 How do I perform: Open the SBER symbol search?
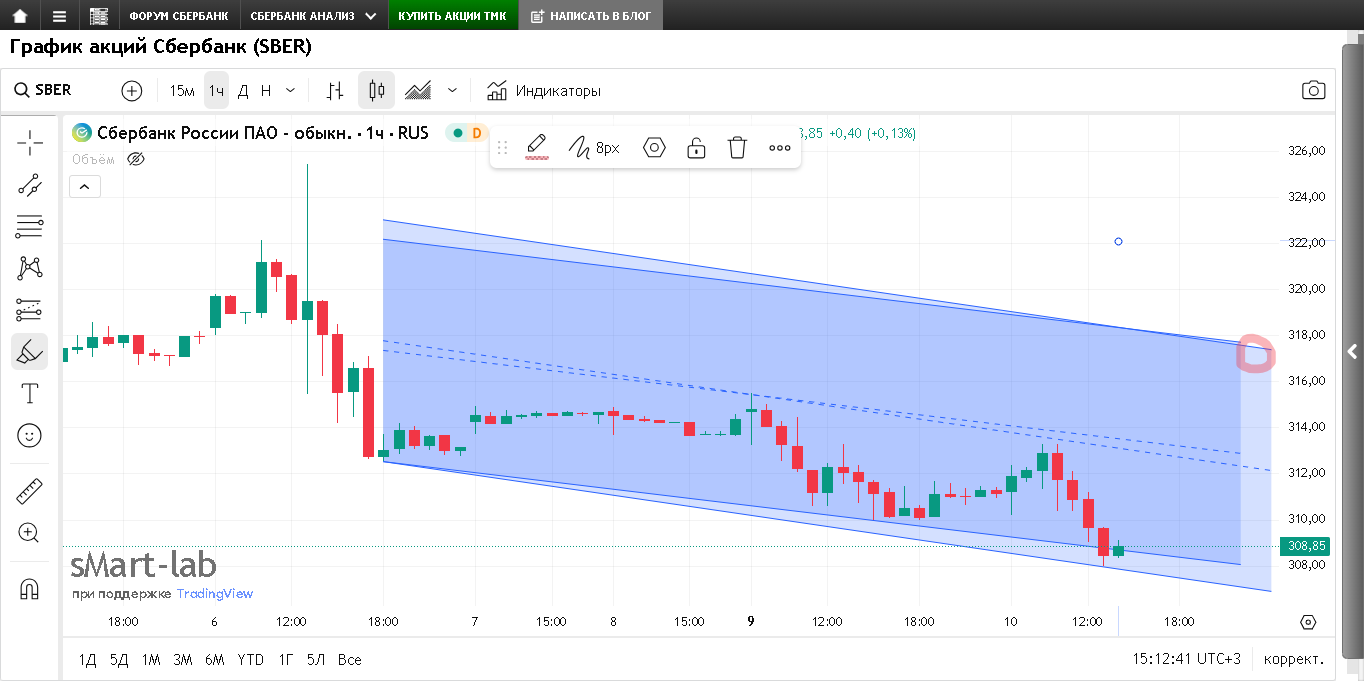43,90
